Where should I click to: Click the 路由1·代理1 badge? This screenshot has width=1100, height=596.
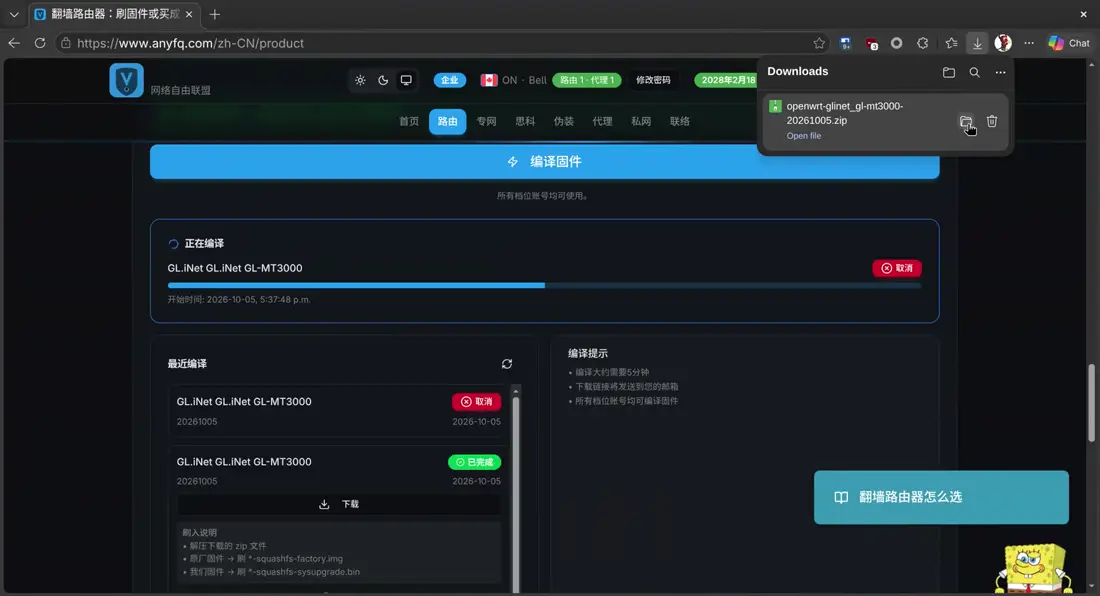point(586,80)
